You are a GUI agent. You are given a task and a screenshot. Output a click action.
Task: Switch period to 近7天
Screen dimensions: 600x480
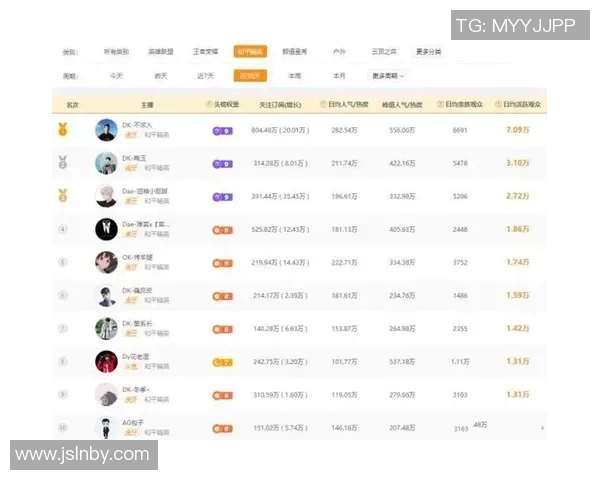click(205, 76)
